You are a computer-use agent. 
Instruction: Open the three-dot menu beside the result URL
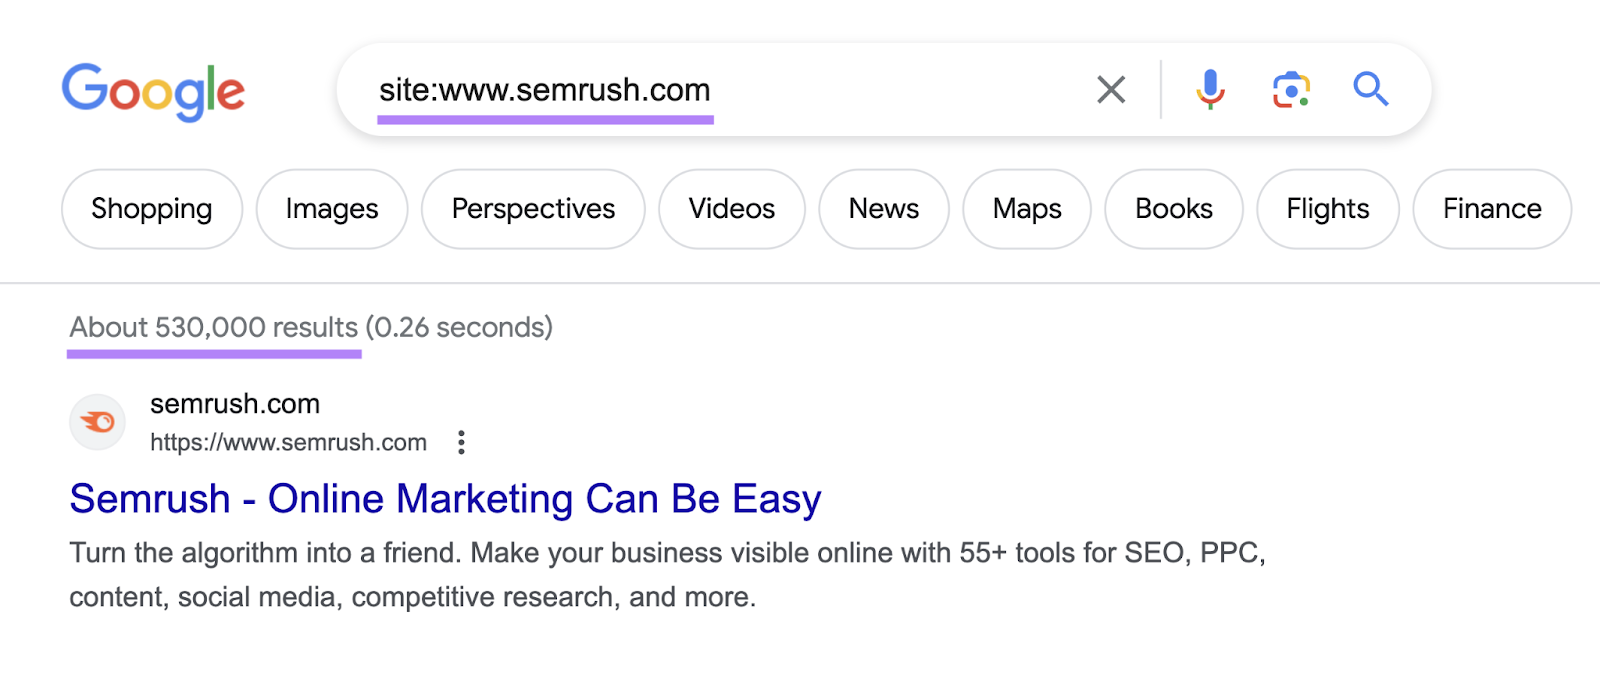point(461,442)
